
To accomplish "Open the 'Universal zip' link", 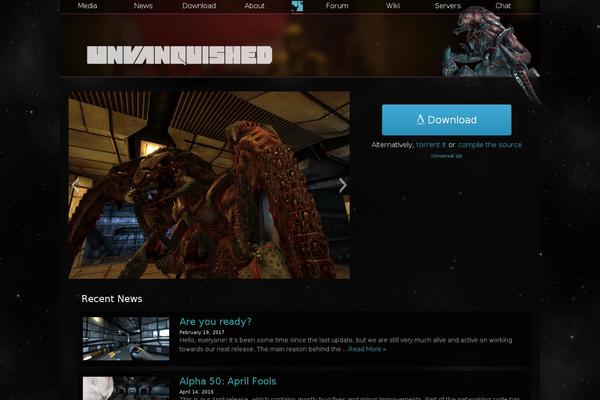I will click(447, 156).
